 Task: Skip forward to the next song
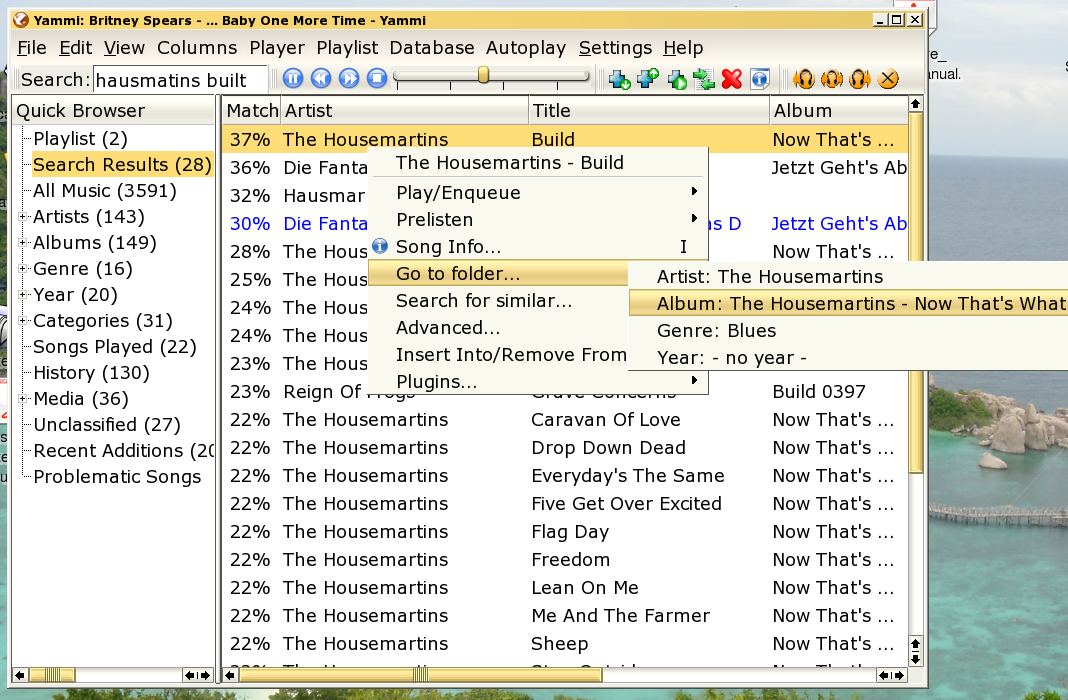pyautogui.click(x=349, y=79)
